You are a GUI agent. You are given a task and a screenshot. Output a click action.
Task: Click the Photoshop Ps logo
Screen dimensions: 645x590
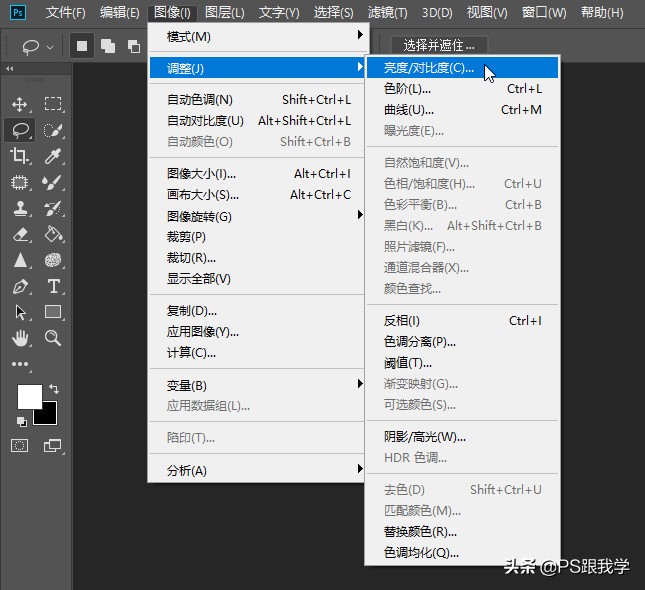tap(18, 12)
